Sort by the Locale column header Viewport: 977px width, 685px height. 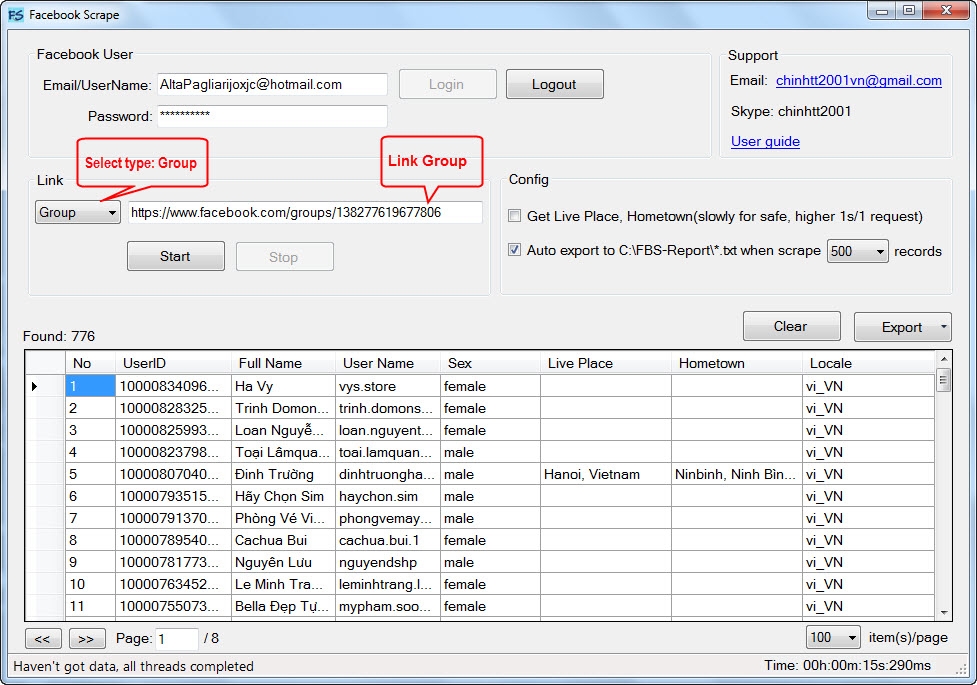click(868, 363)
